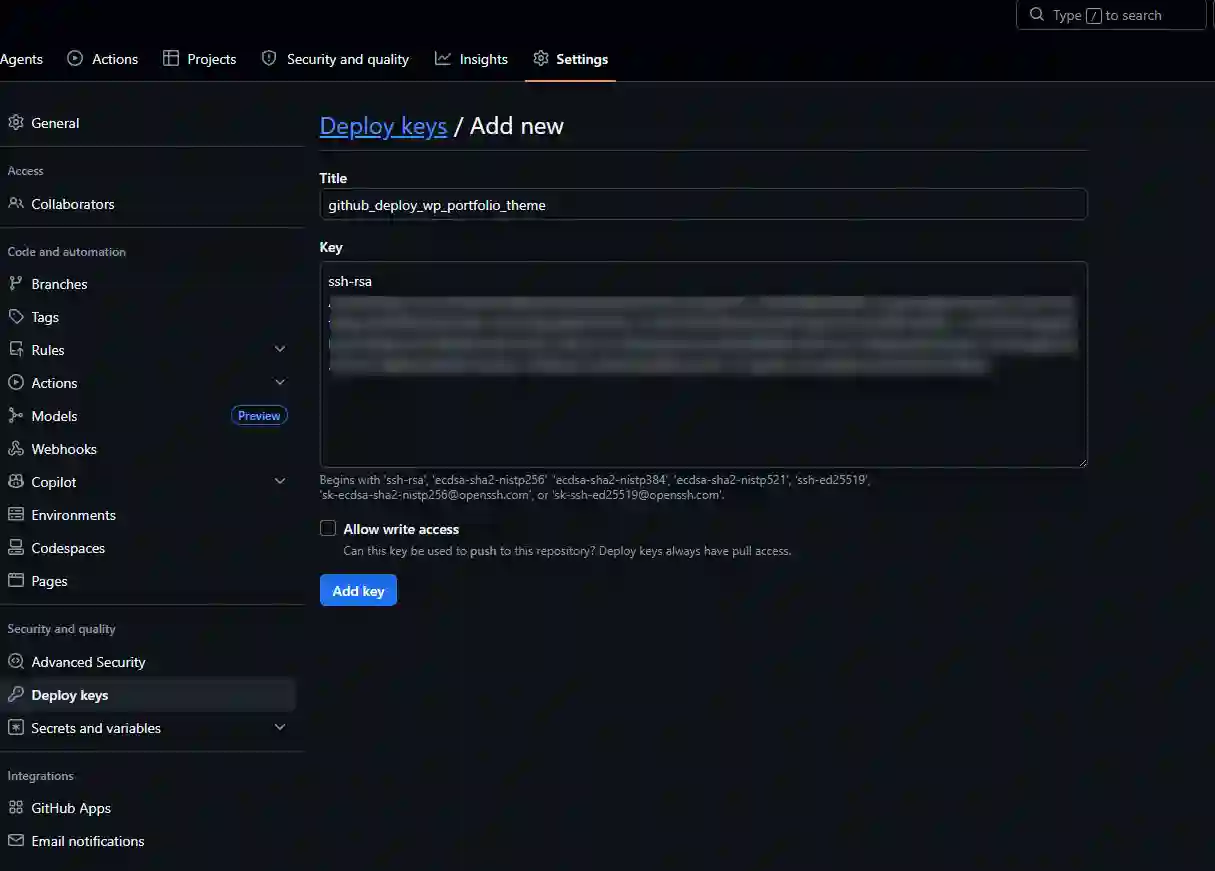
Task: Go to Security and quality tab
Action: tap(335, 59)
